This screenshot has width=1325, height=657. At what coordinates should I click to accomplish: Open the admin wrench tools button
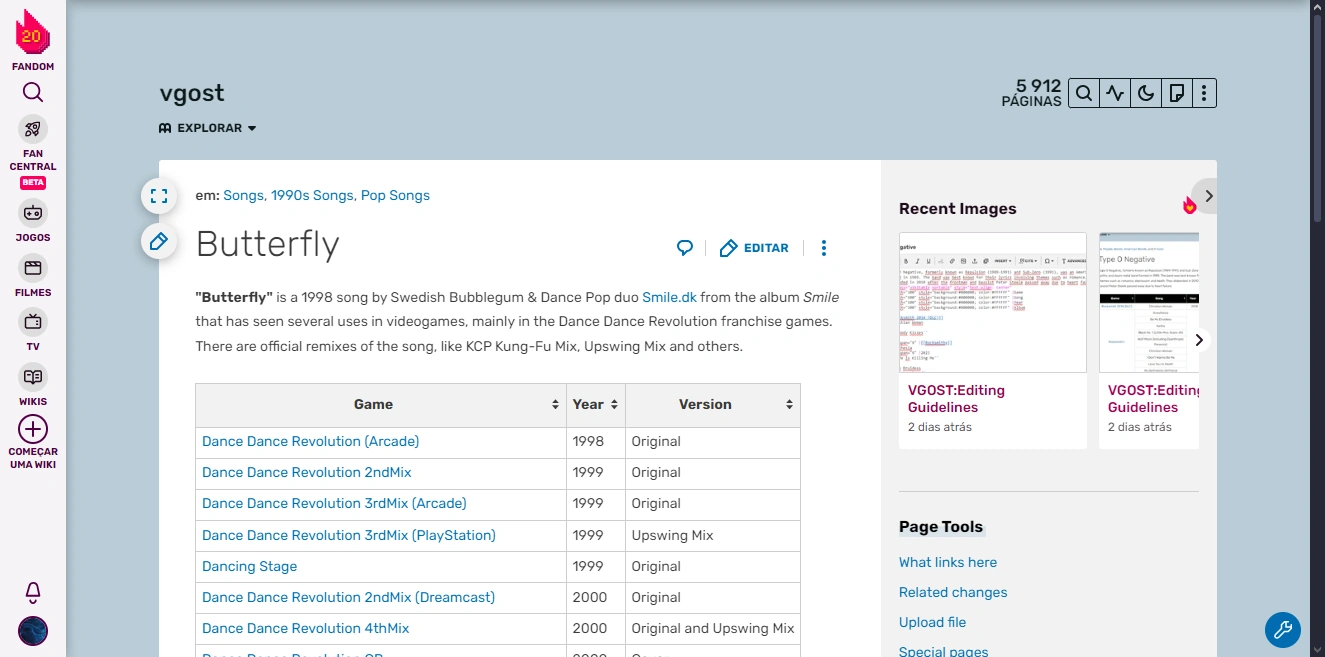[x=1283, y=630]
